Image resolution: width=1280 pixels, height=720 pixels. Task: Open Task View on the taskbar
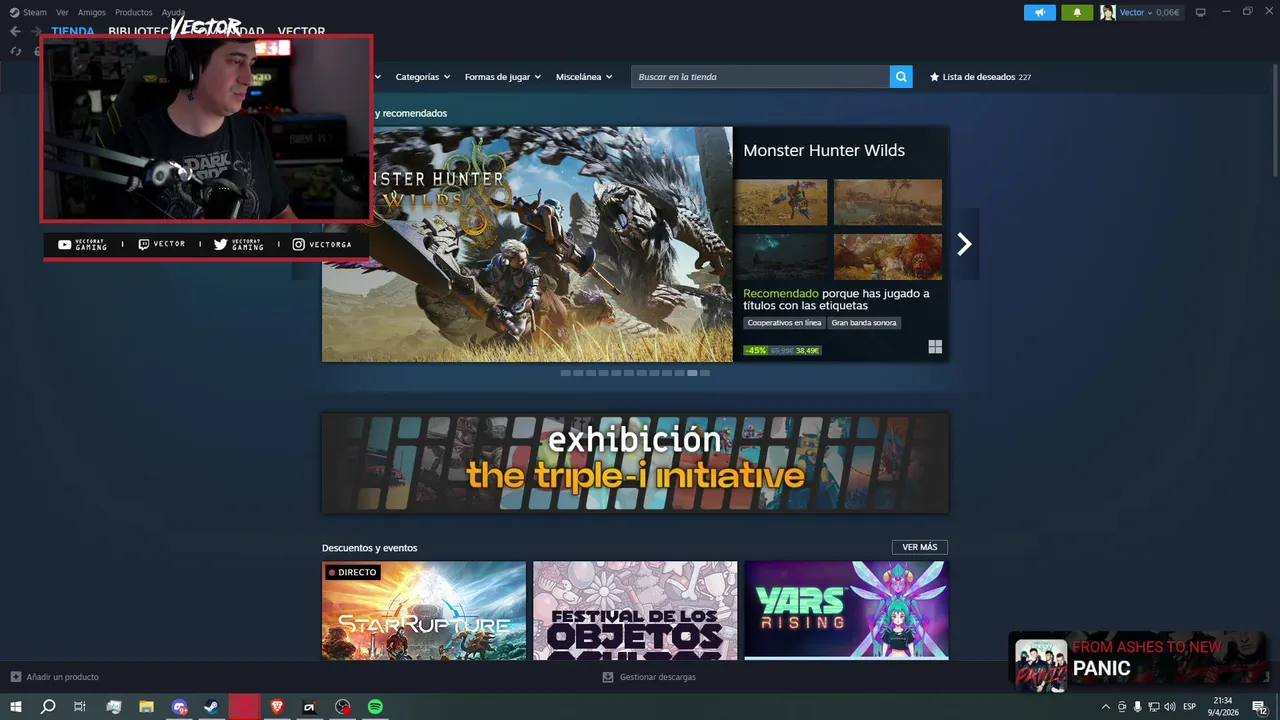80,707
